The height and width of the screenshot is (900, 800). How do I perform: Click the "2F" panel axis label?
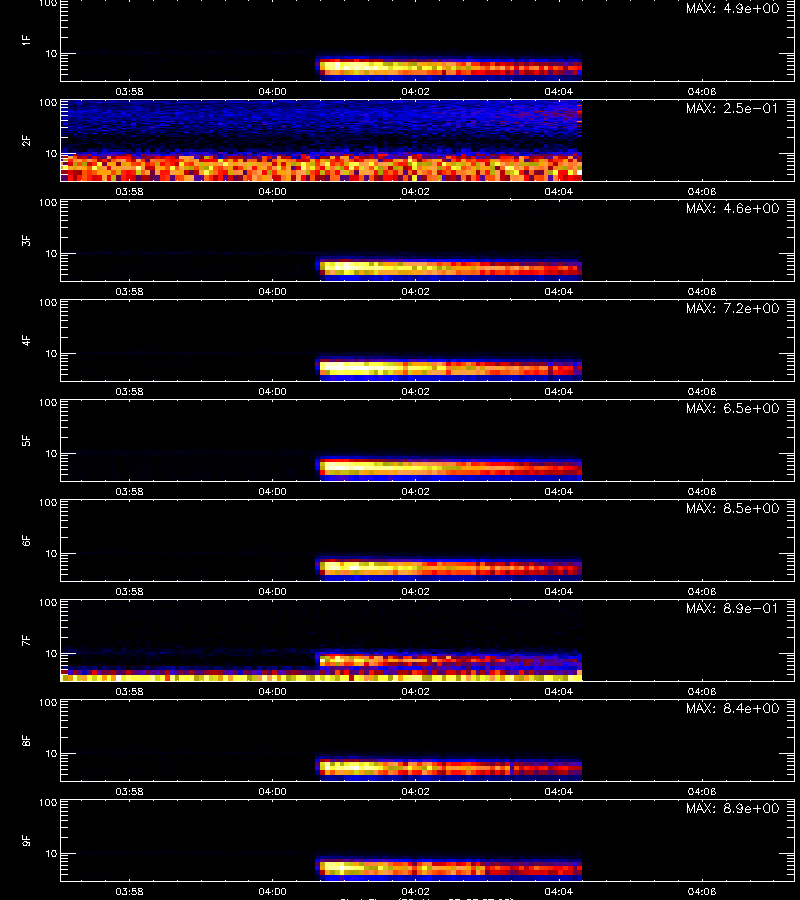tap(26, 141)
